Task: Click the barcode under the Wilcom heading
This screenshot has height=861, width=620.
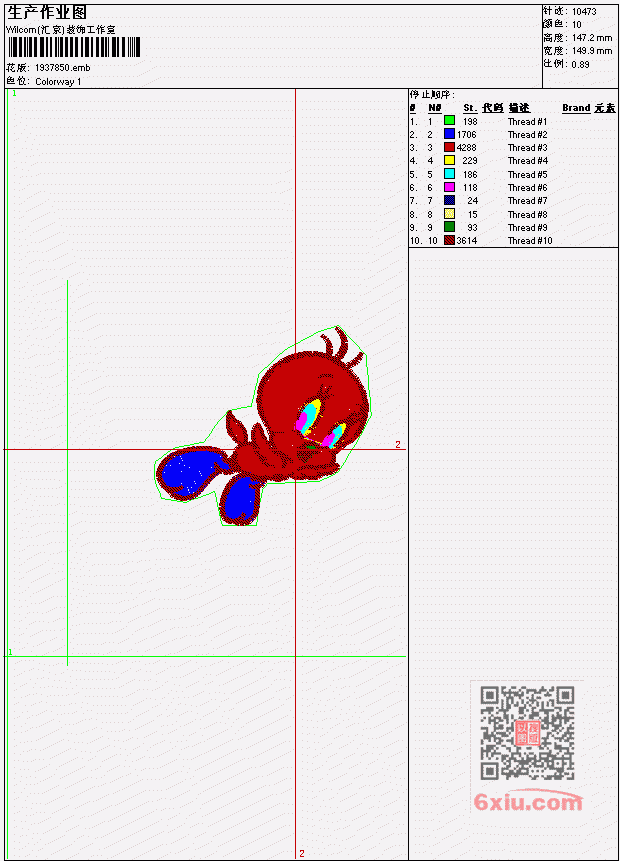Action: click(x=74, y=48)
